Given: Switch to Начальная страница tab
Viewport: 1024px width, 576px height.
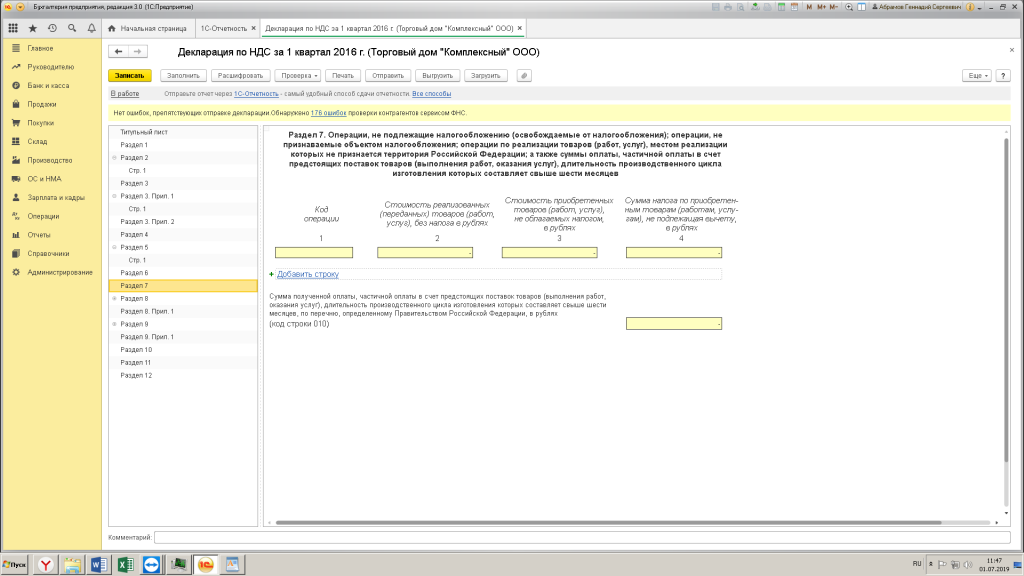Looking at the screenshot, I should 148,28.
